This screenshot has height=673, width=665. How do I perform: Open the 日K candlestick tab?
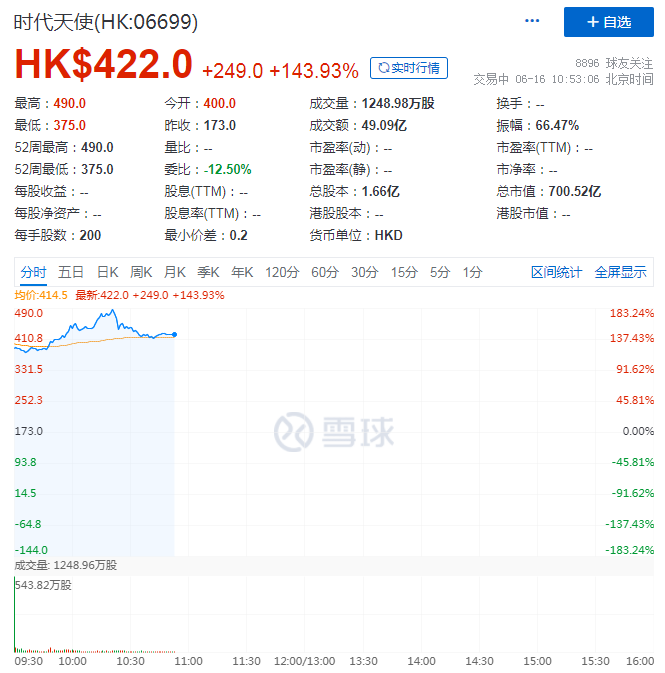click(107, 272)
